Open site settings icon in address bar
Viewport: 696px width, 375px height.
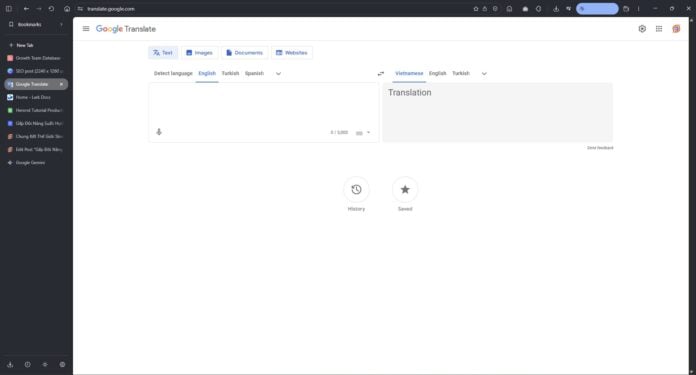point(80,9)
